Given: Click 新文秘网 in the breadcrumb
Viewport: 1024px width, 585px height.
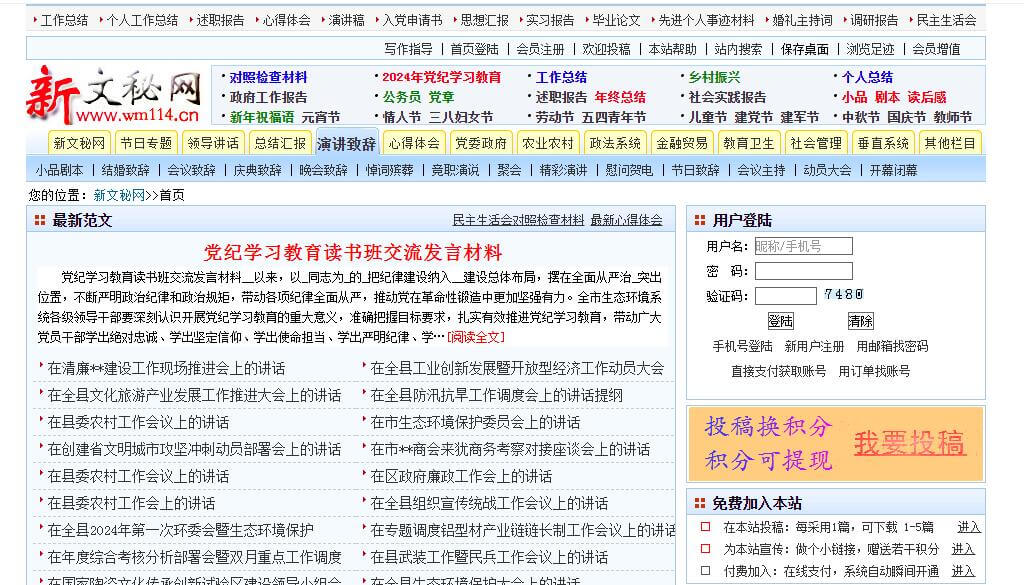Looking at the screenshot, I should [x=119, y=195].
